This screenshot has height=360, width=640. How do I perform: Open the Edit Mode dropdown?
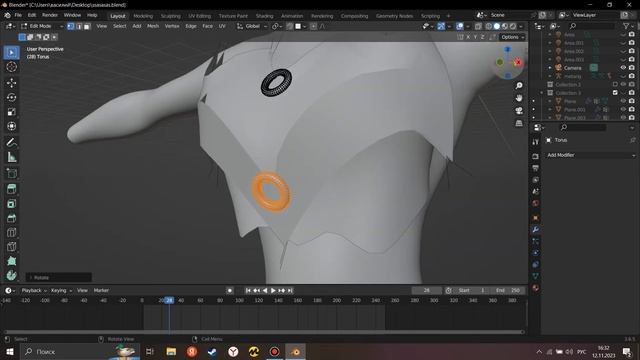tap(42, 26)
